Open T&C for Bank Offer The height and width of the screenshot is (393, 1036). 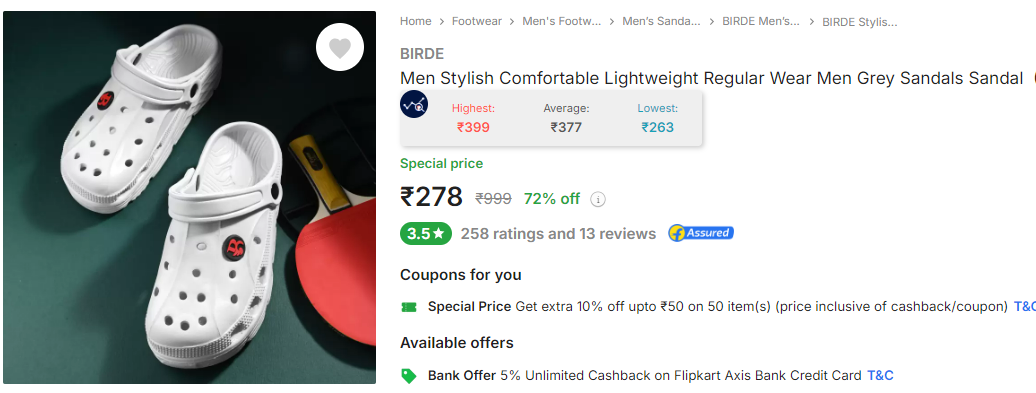(880, 376)
